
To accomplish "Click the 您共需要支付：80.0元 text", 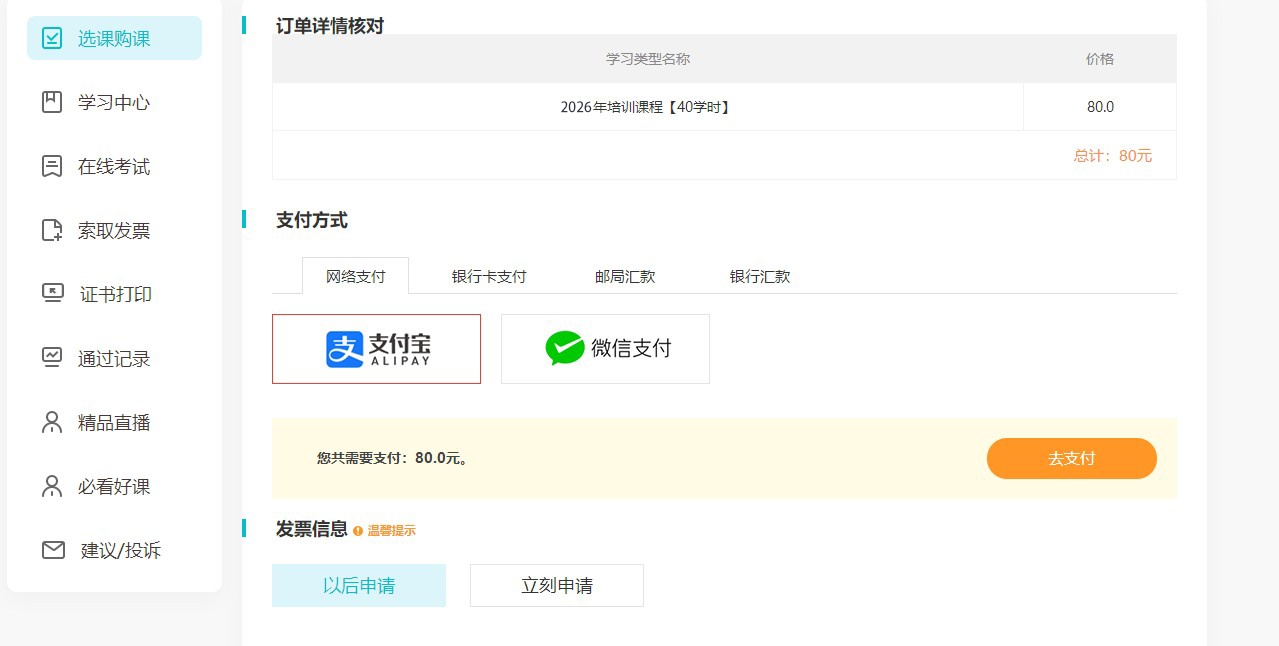I will click(393, 458).
